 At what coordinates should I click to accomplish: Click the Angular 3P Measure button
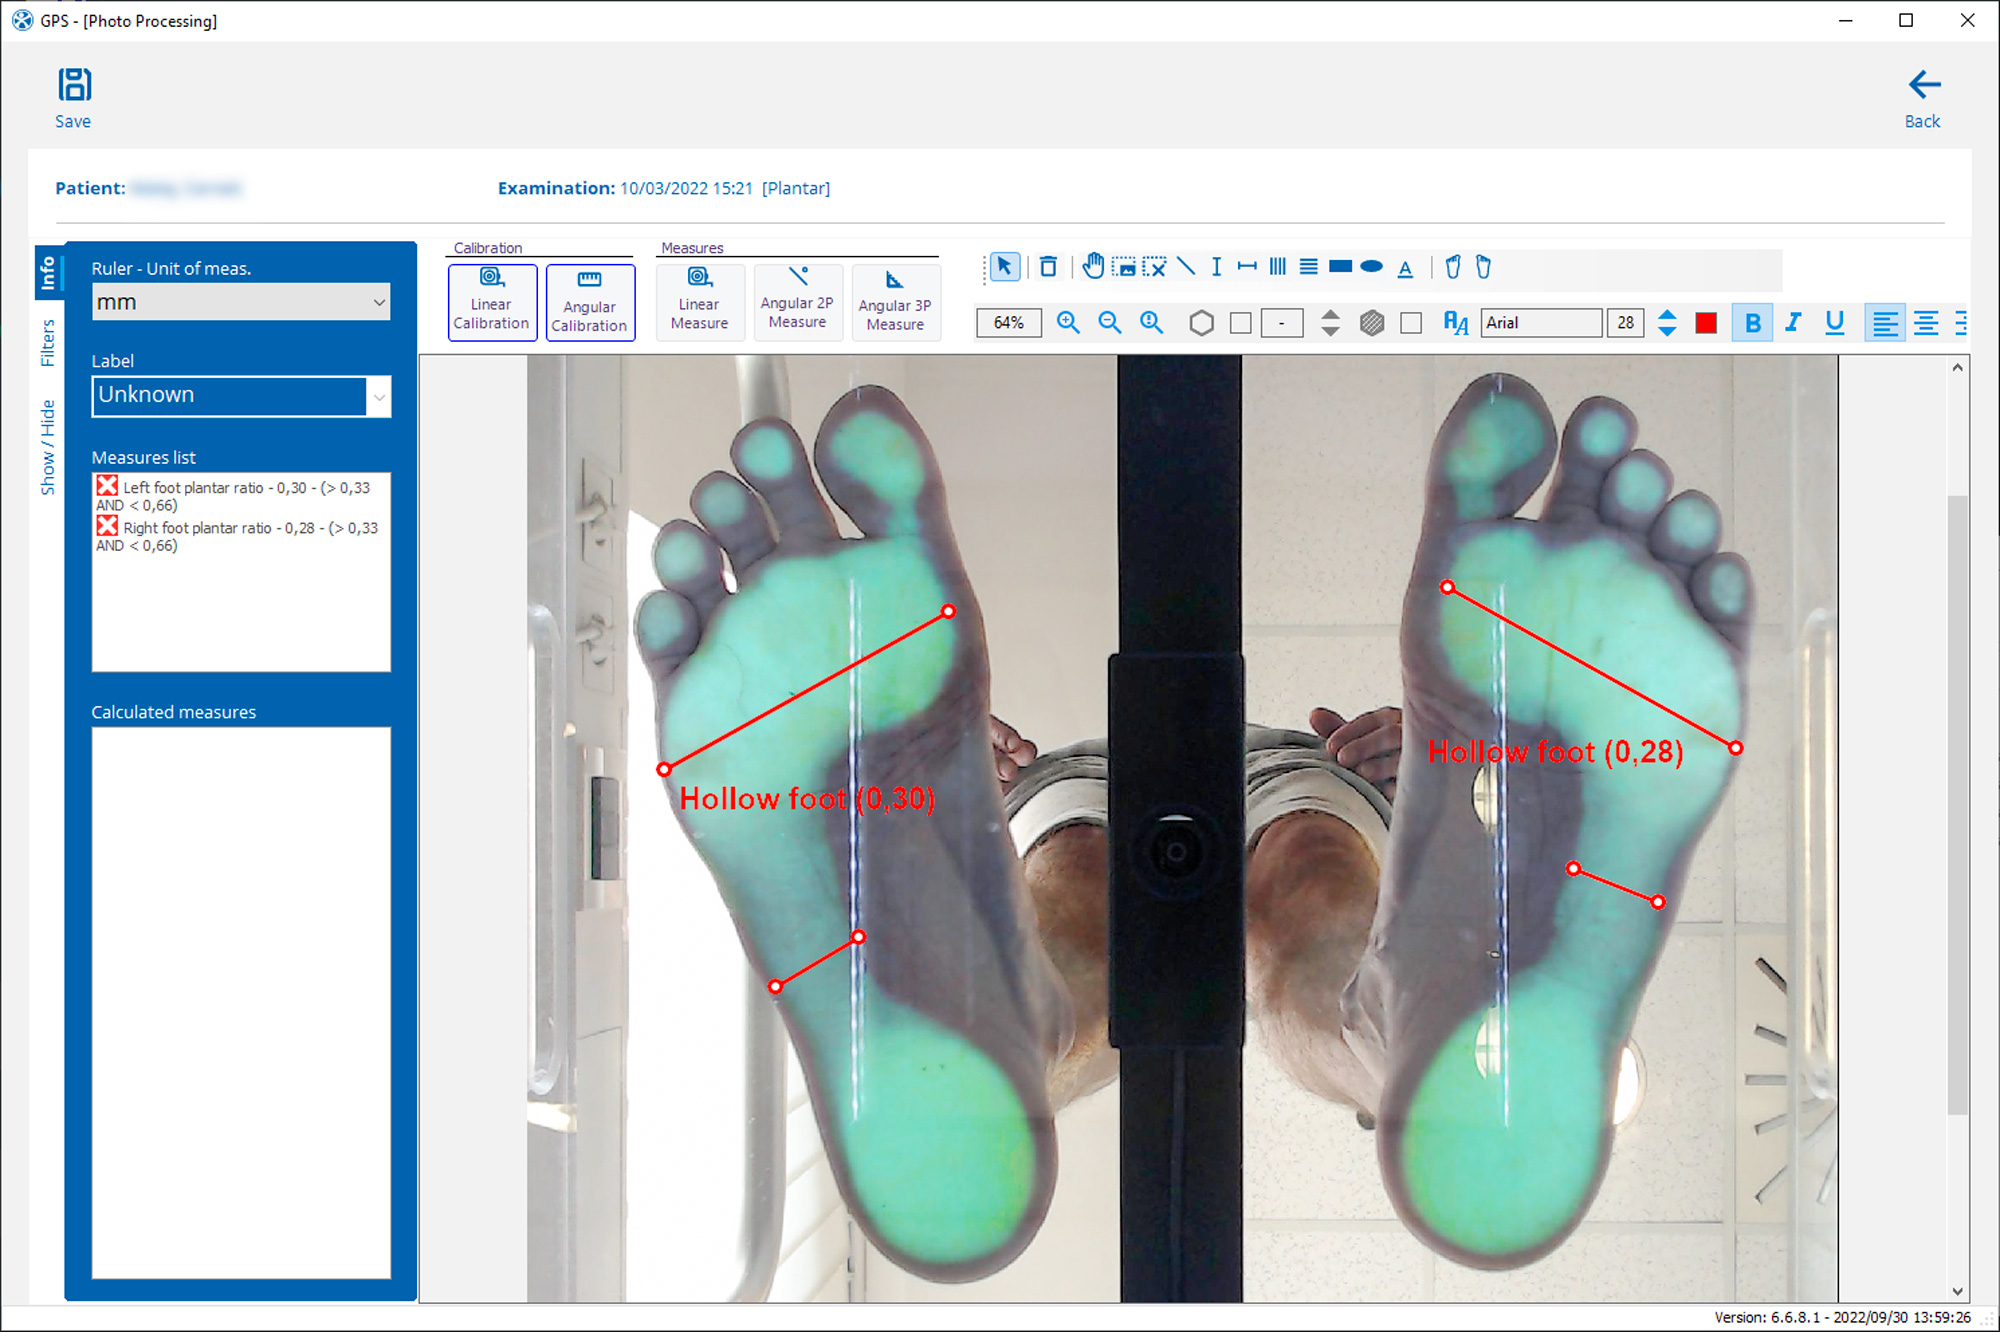[x=895, y=302]
